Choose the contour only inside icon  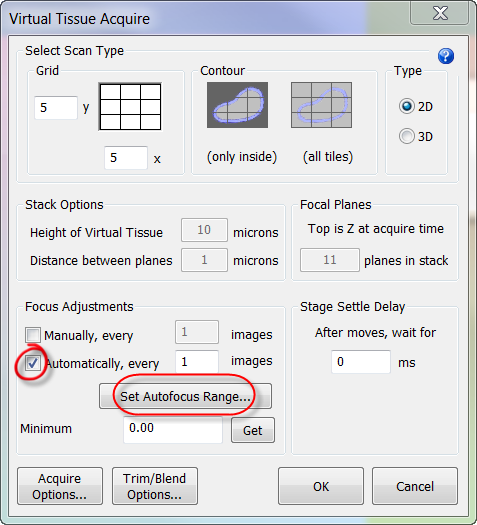click(237, 105)
